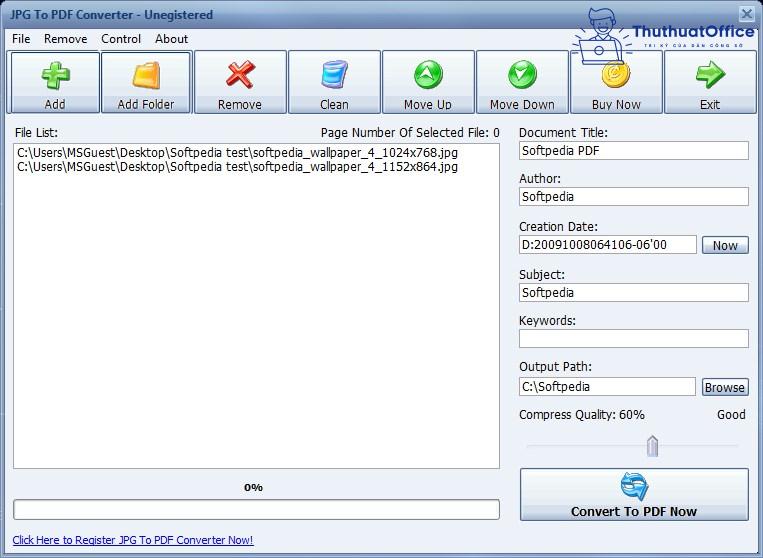The width and height of the screenshot is (763, 558).
Task: Open the Remove menu
Action: click(x=66, y=39)
